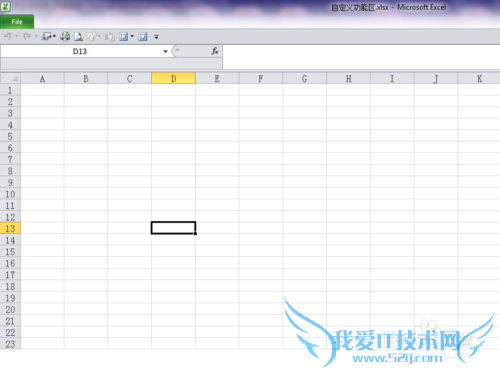Click inside the formula bar input
The image size is (500, 373).
361,57
